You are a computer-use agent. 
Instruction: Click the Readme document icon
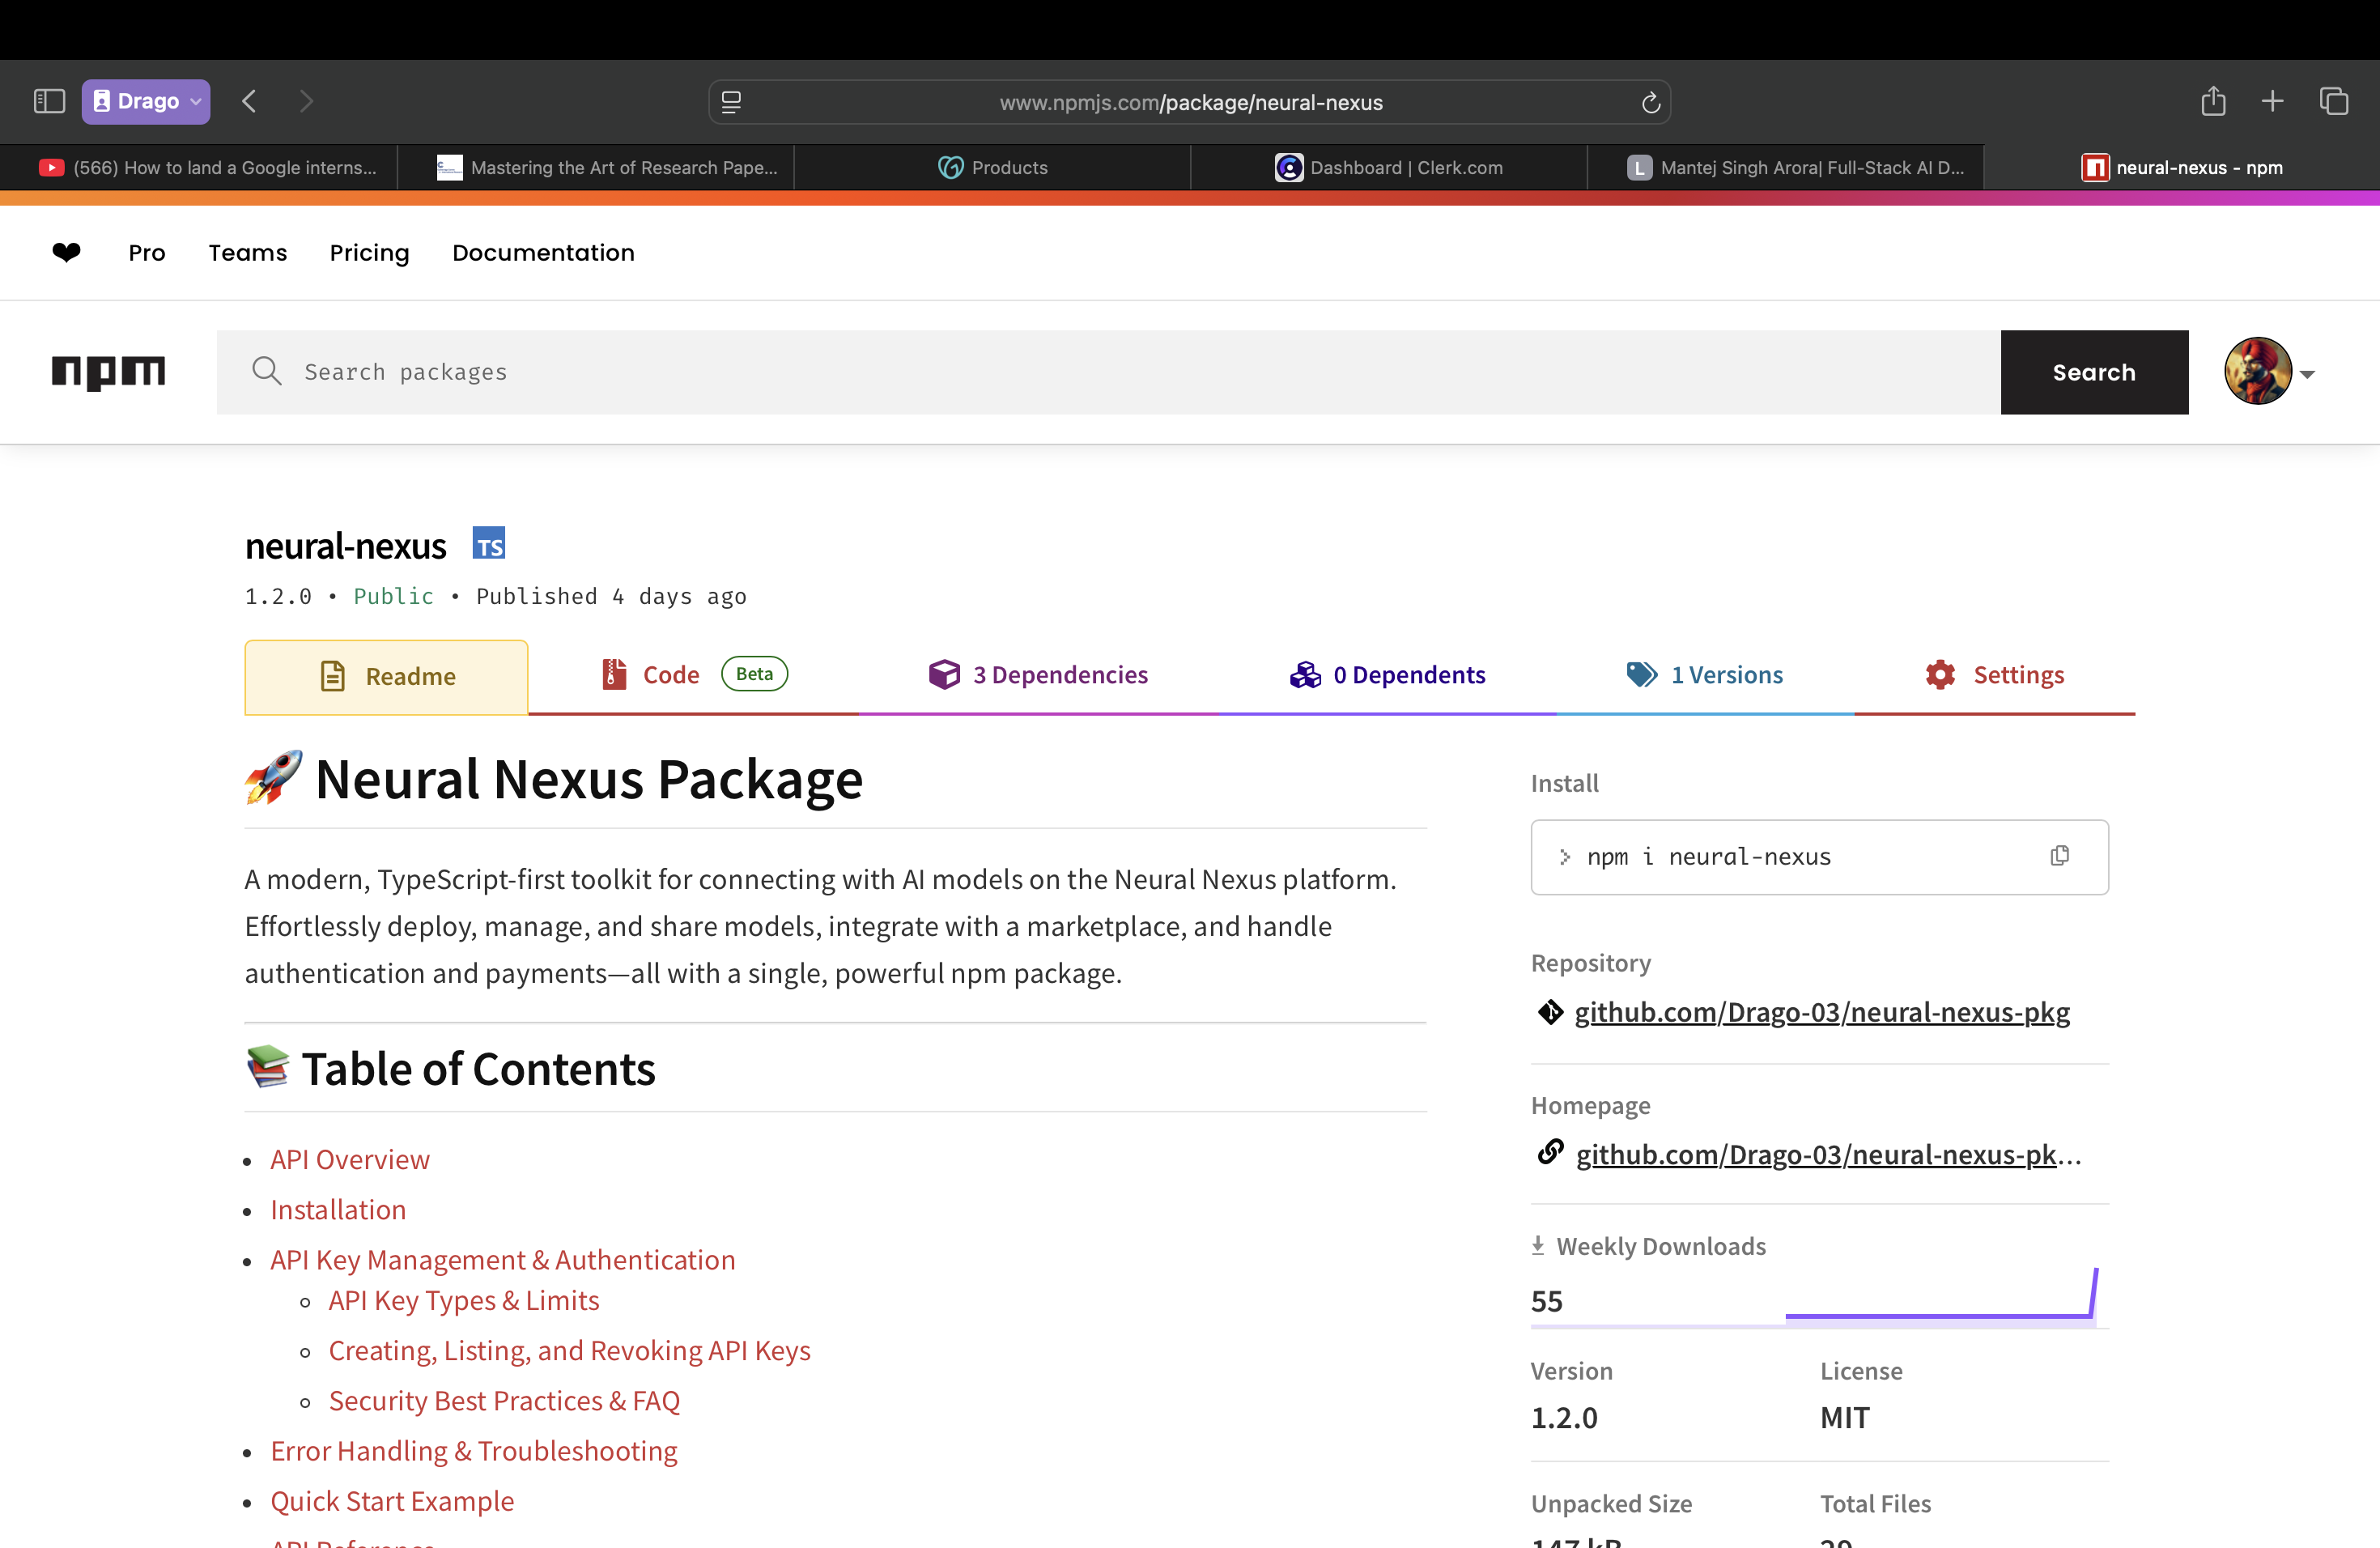(x=332, y=676)
